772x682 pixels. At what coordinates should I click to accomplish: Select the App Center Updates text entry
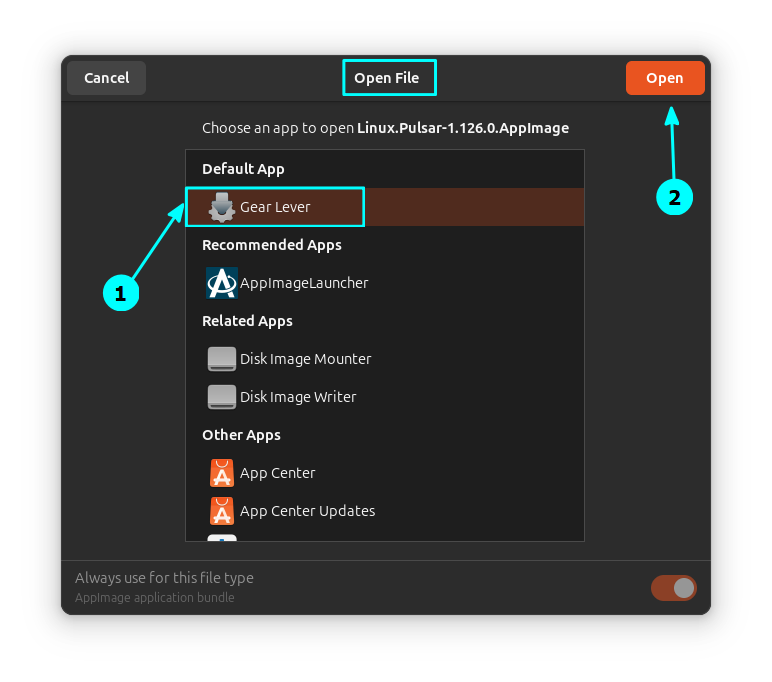click(307, 511)
